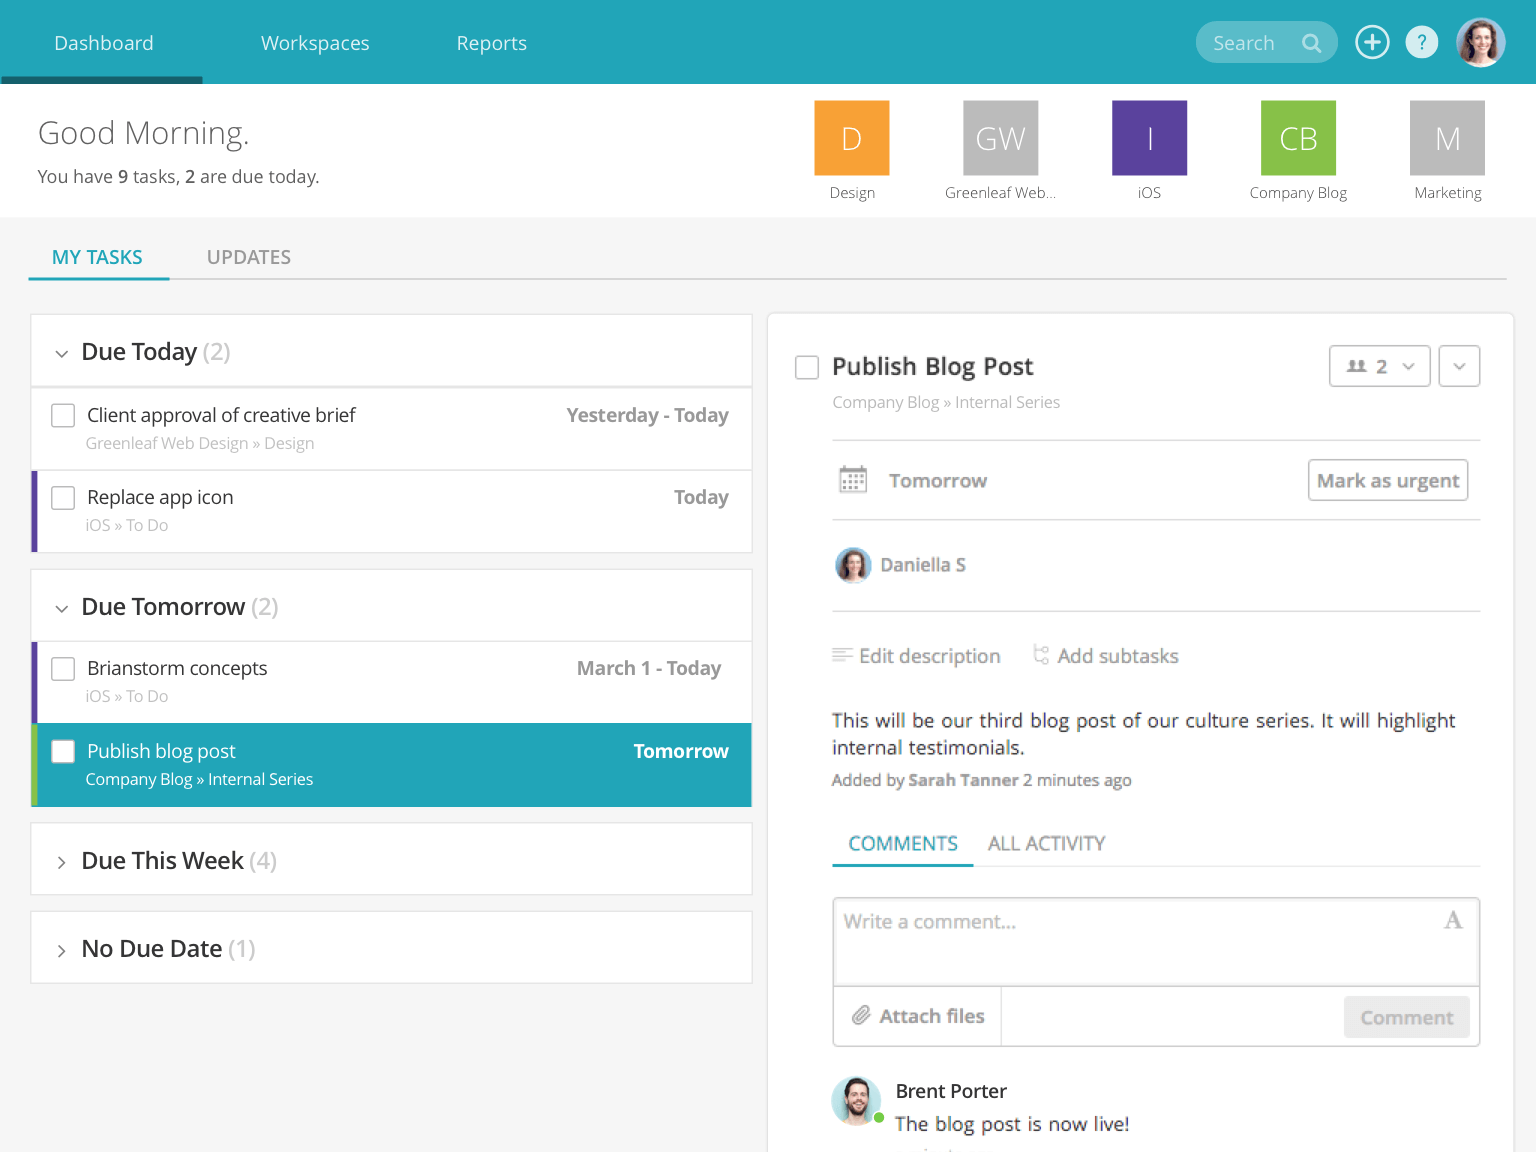Click the Edit description lines icon
The height and width of the screenshot is (1152, 1536).
tap(842, 655)
